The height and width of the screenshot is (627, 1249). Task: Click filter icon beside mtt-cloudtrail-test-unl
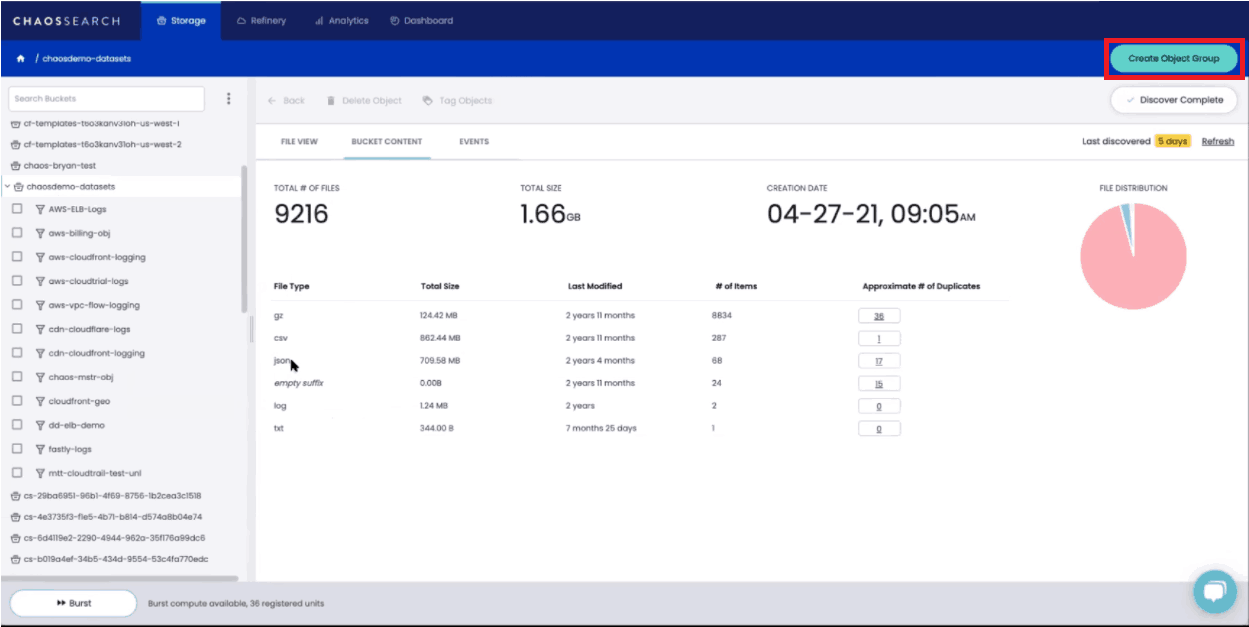(40, 473)
